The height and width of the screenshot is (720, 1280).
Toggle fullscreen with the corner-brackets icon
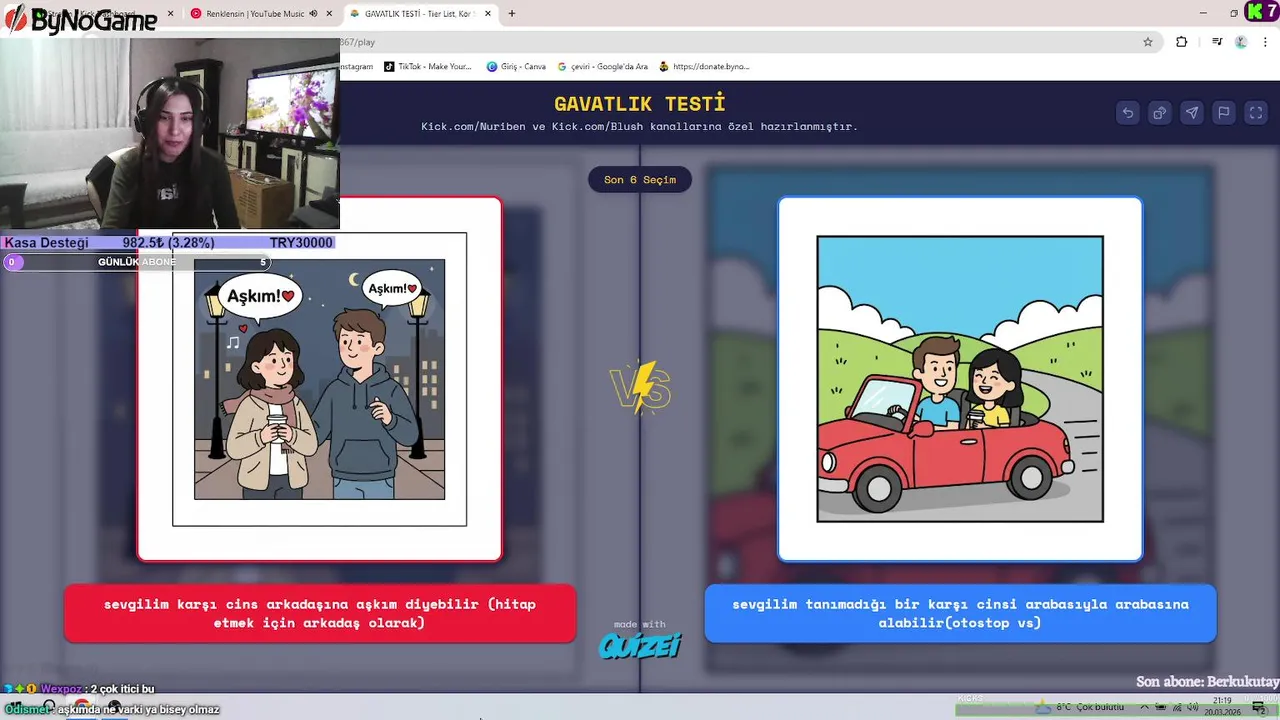[1255, 113]
